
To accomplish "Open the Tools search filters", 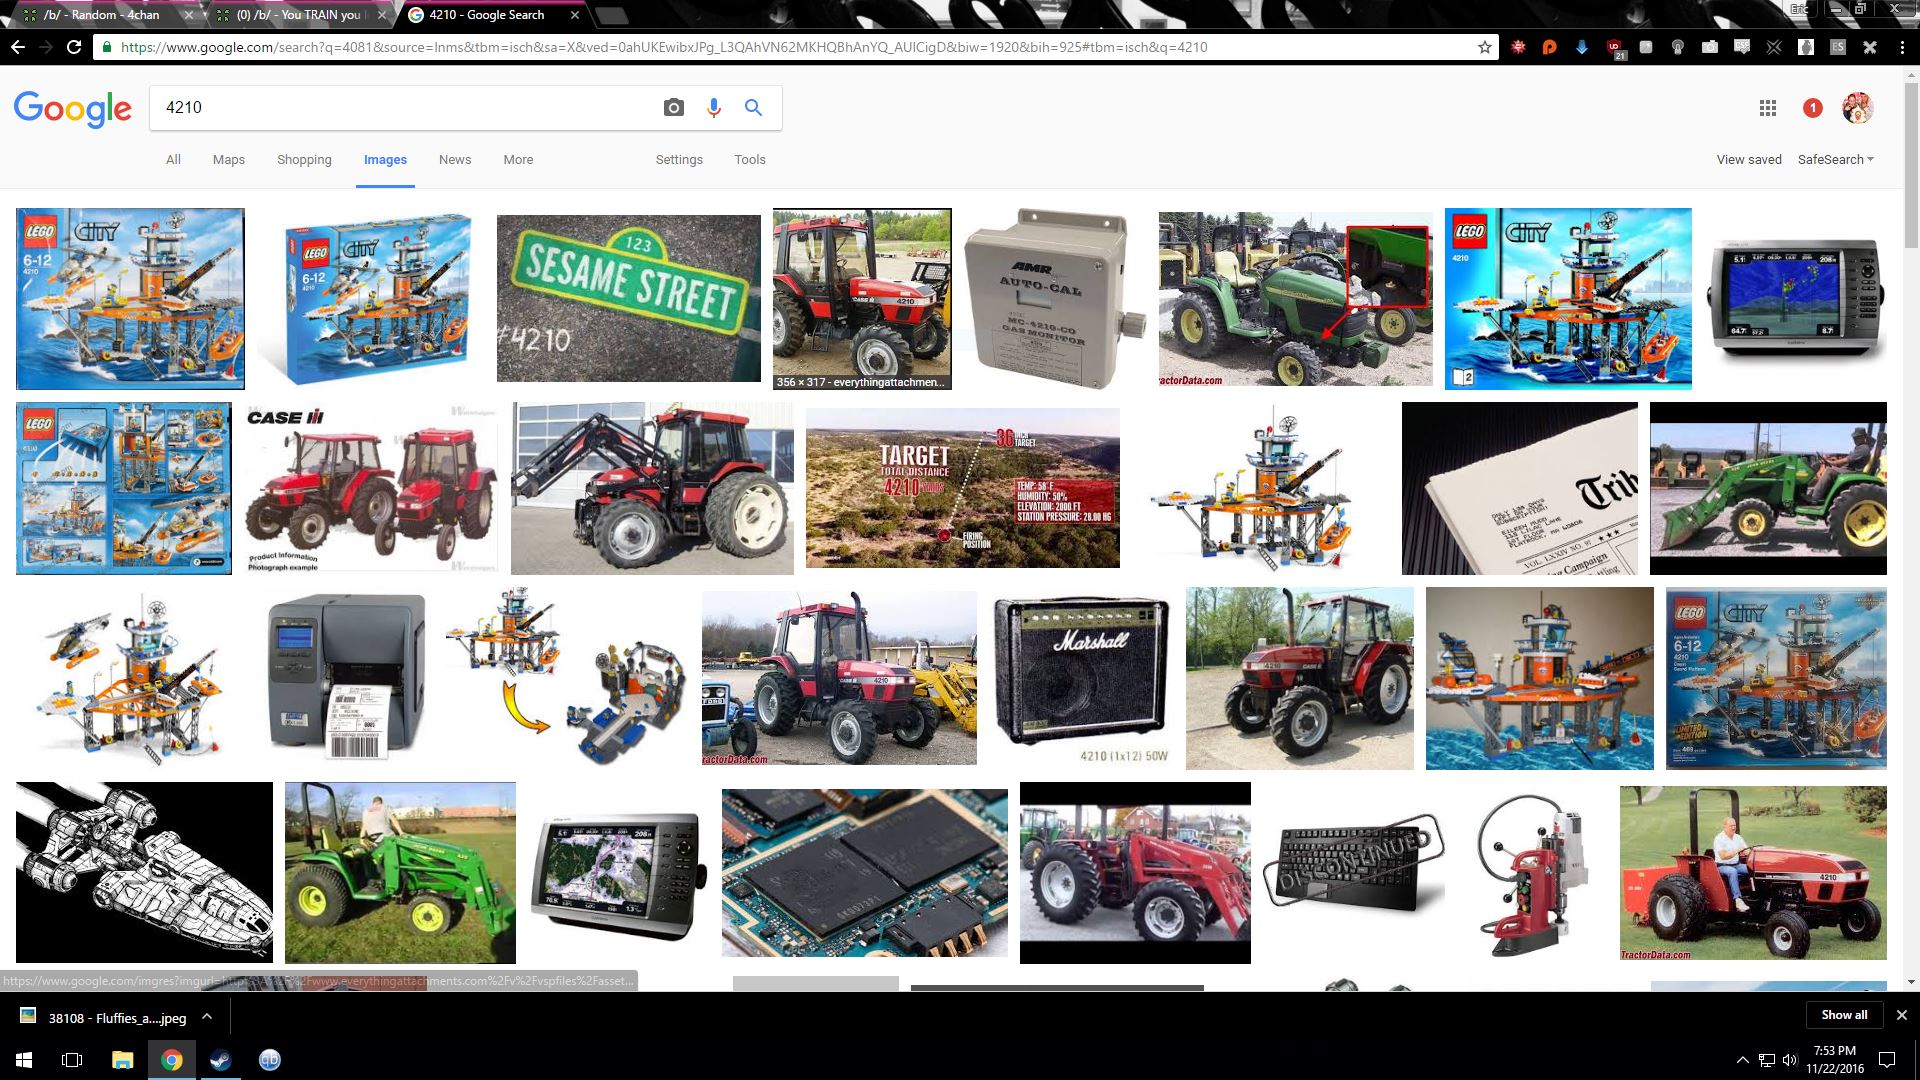I will [x=750, y=160].
